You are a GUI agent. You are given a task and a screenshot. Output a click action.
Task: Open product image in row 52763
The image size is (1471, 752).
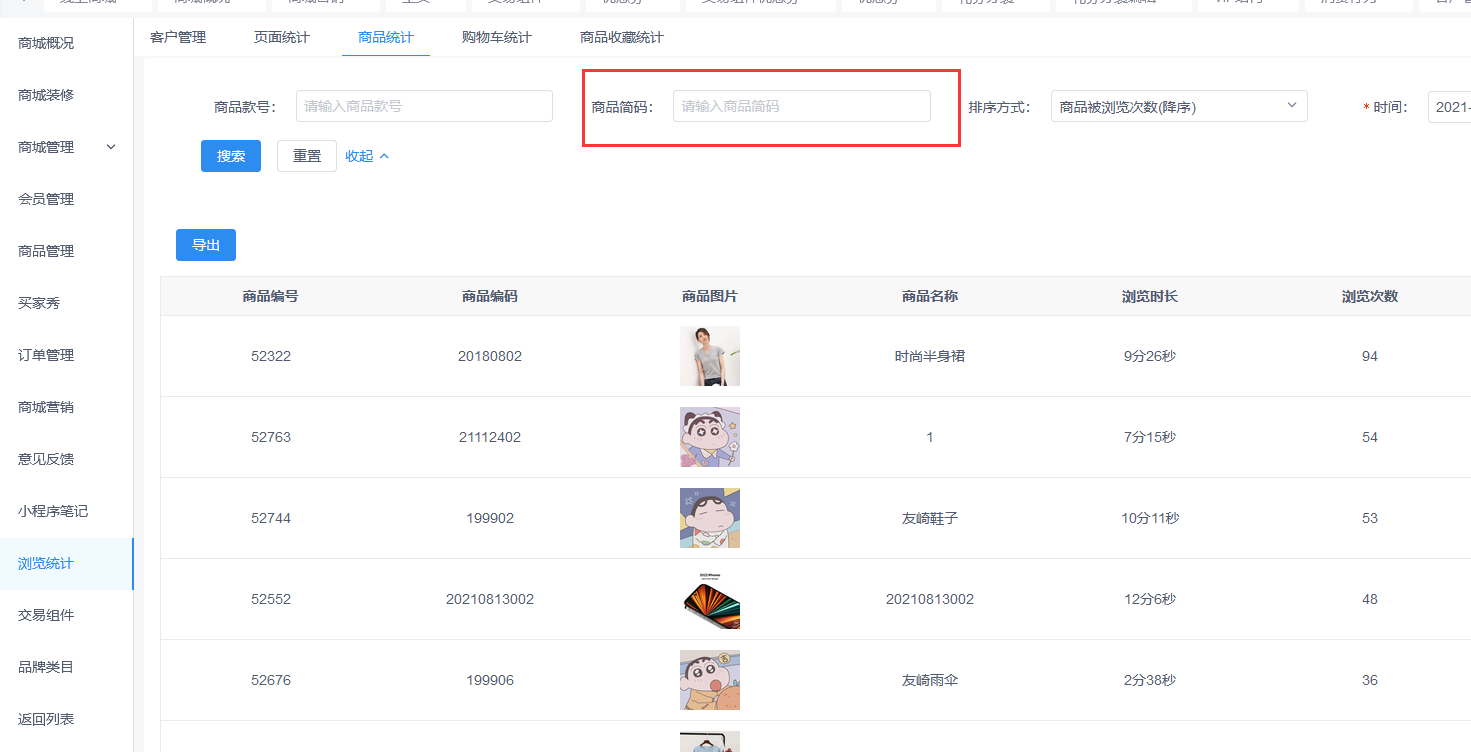pos(710,437)
